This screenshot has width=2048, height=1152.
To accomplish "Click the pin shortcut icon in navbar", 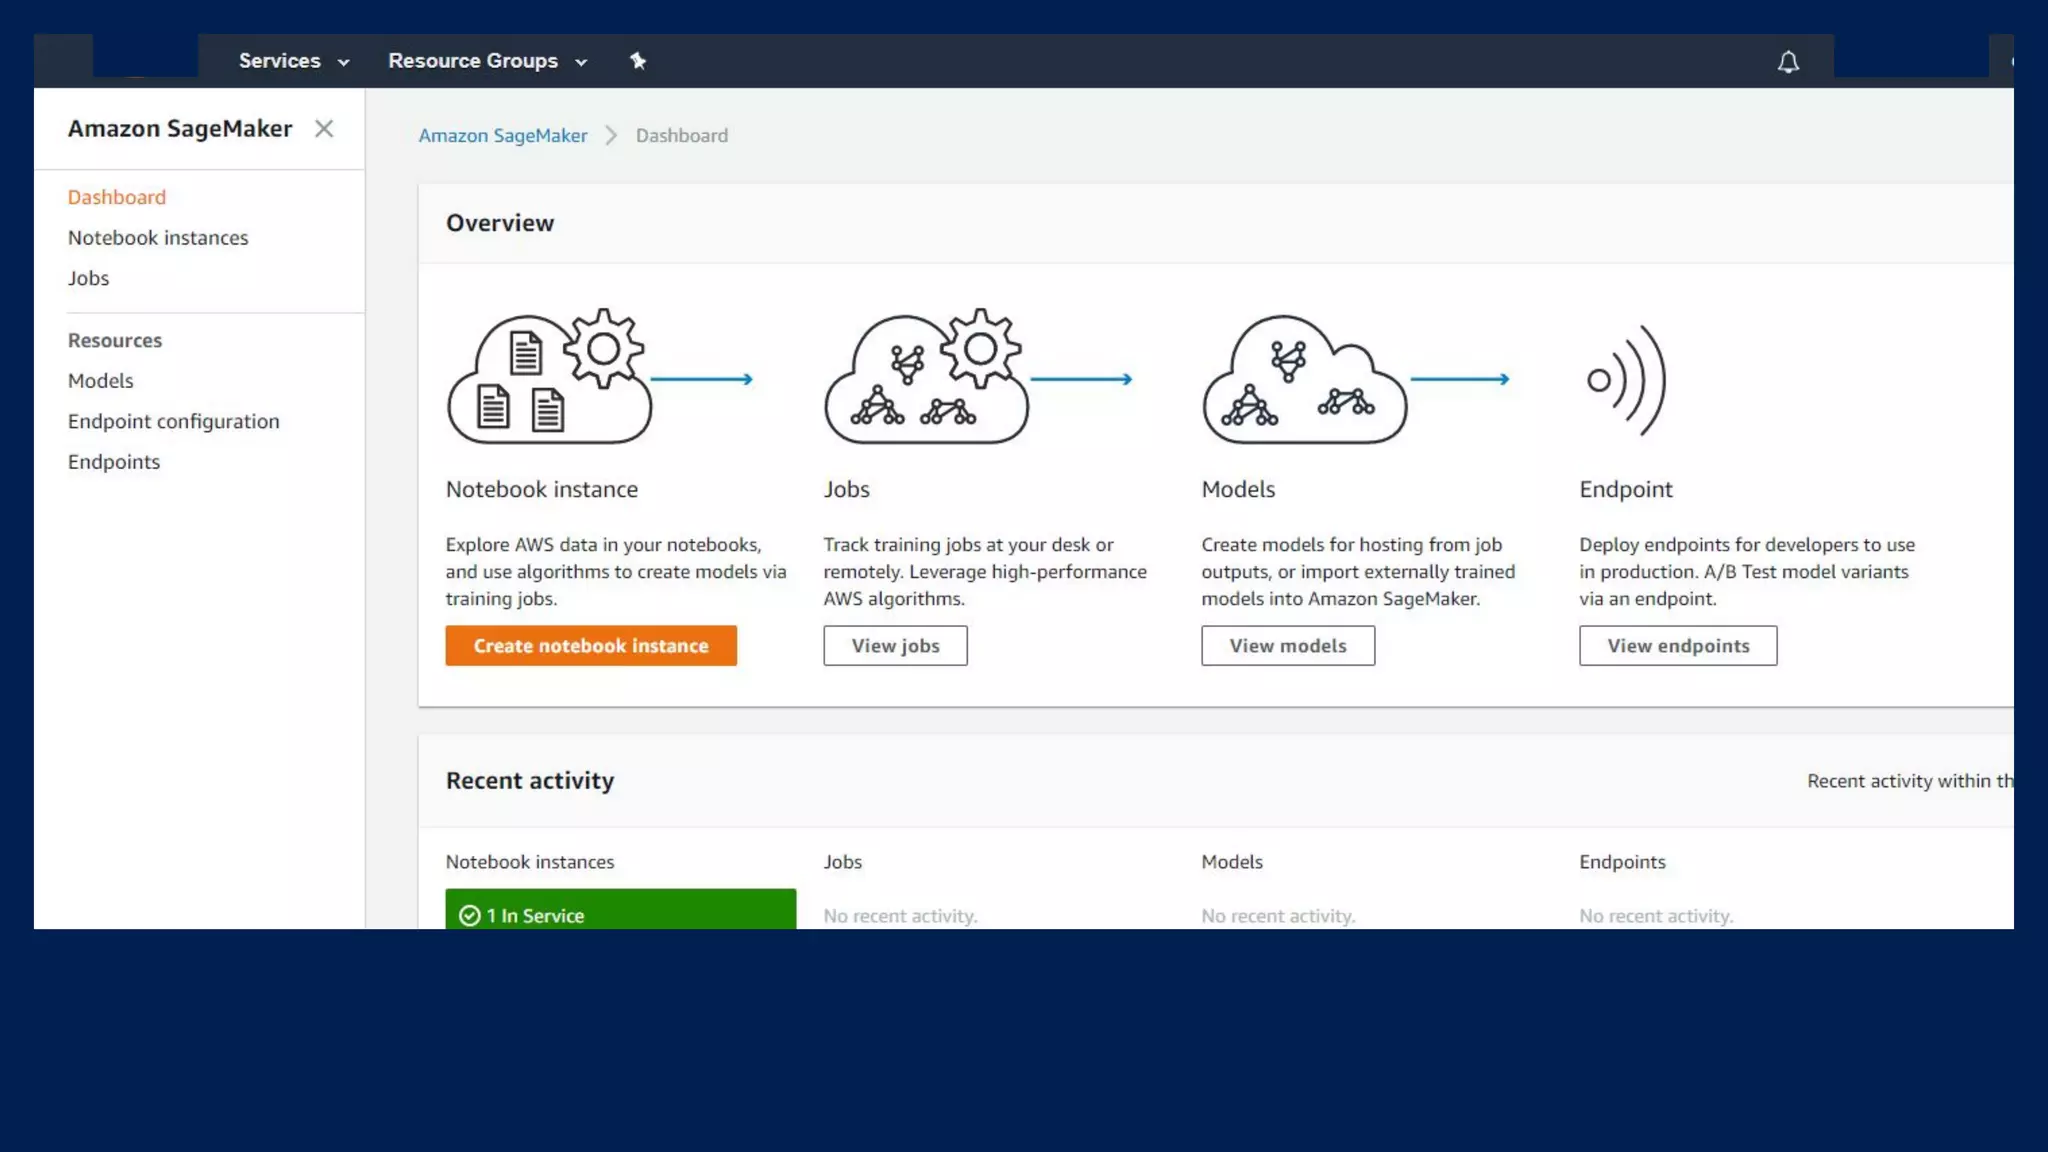I will coord(638,61).
